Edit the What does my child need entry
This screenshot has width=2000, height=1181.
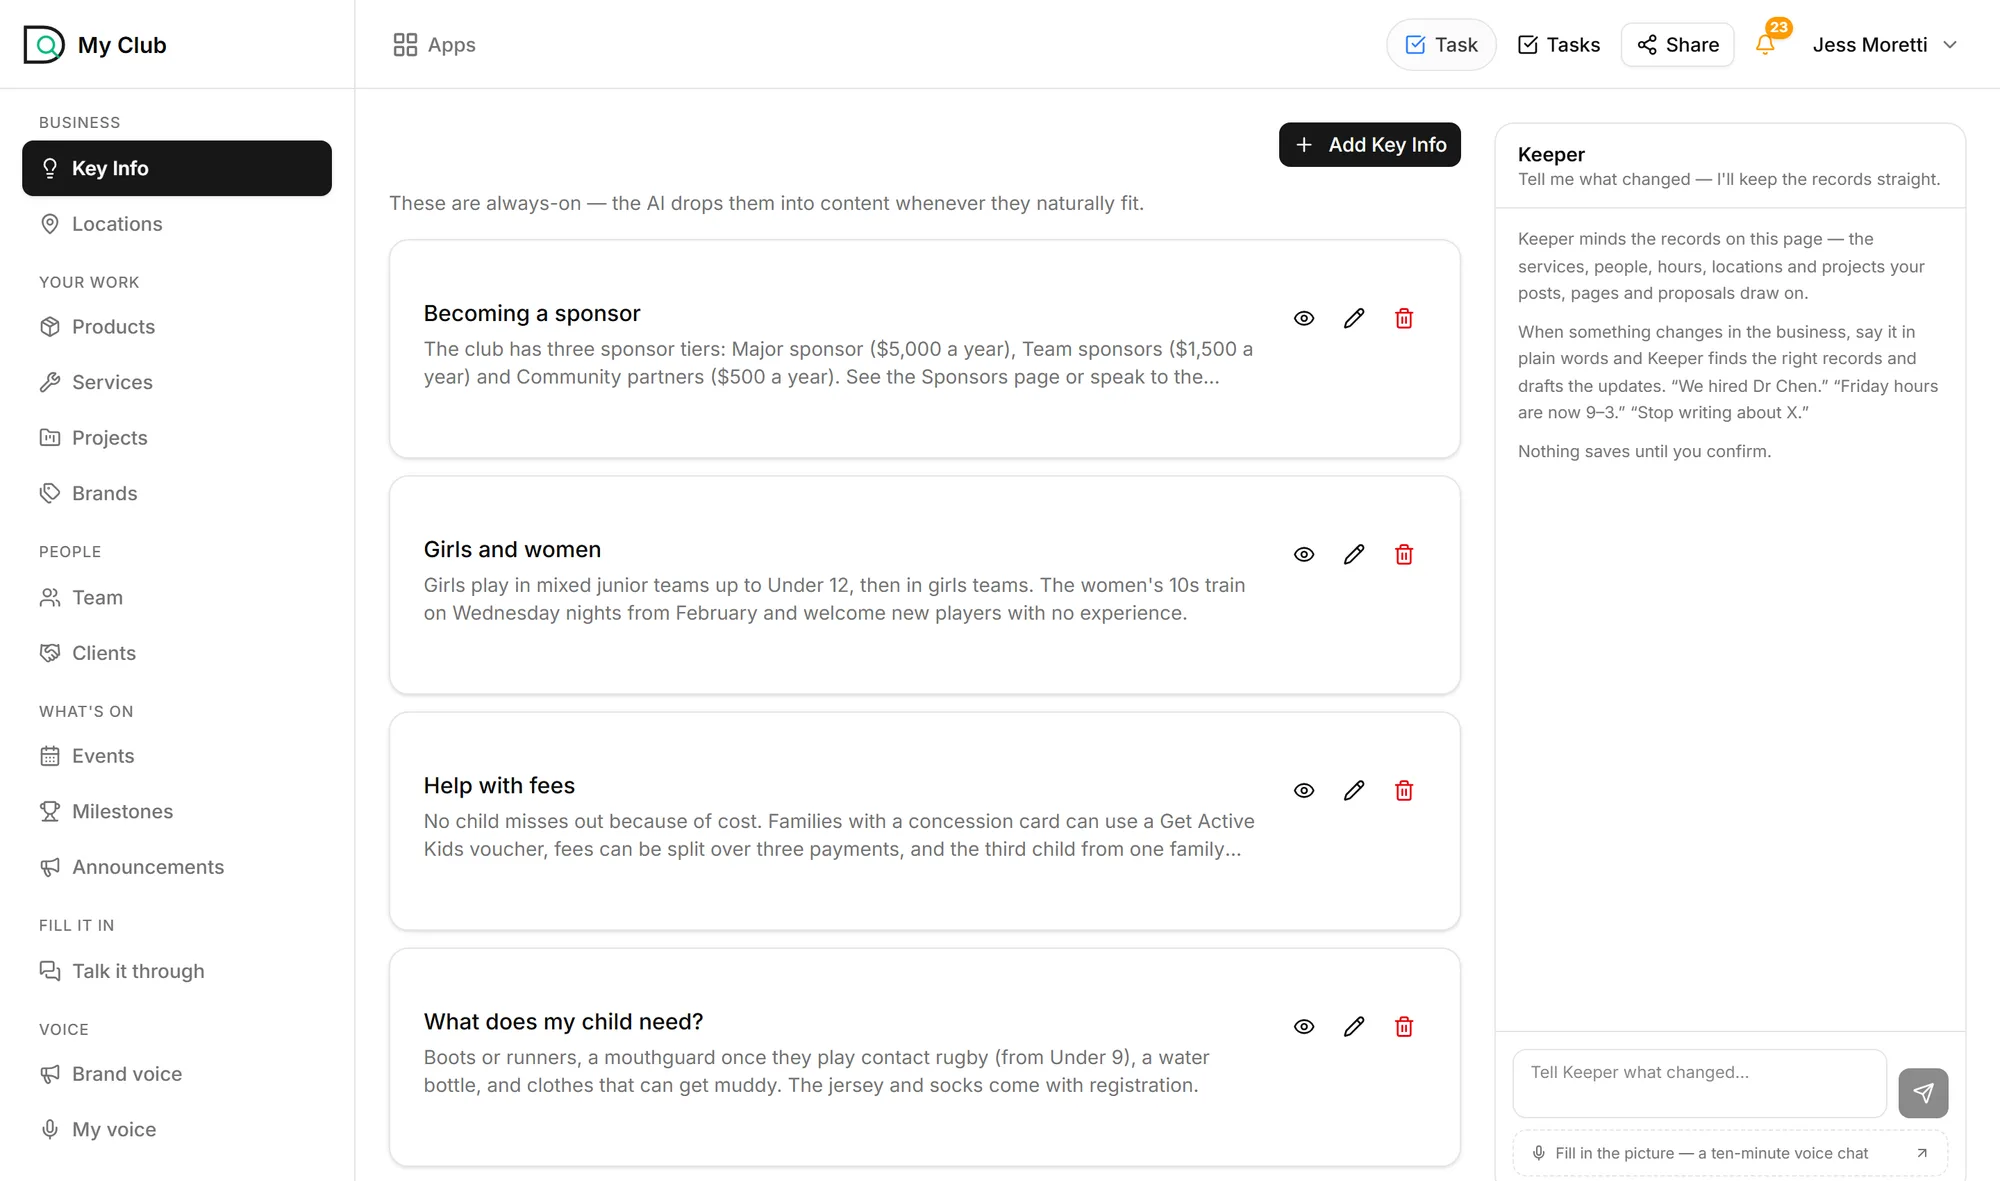click(1354, 1026)
